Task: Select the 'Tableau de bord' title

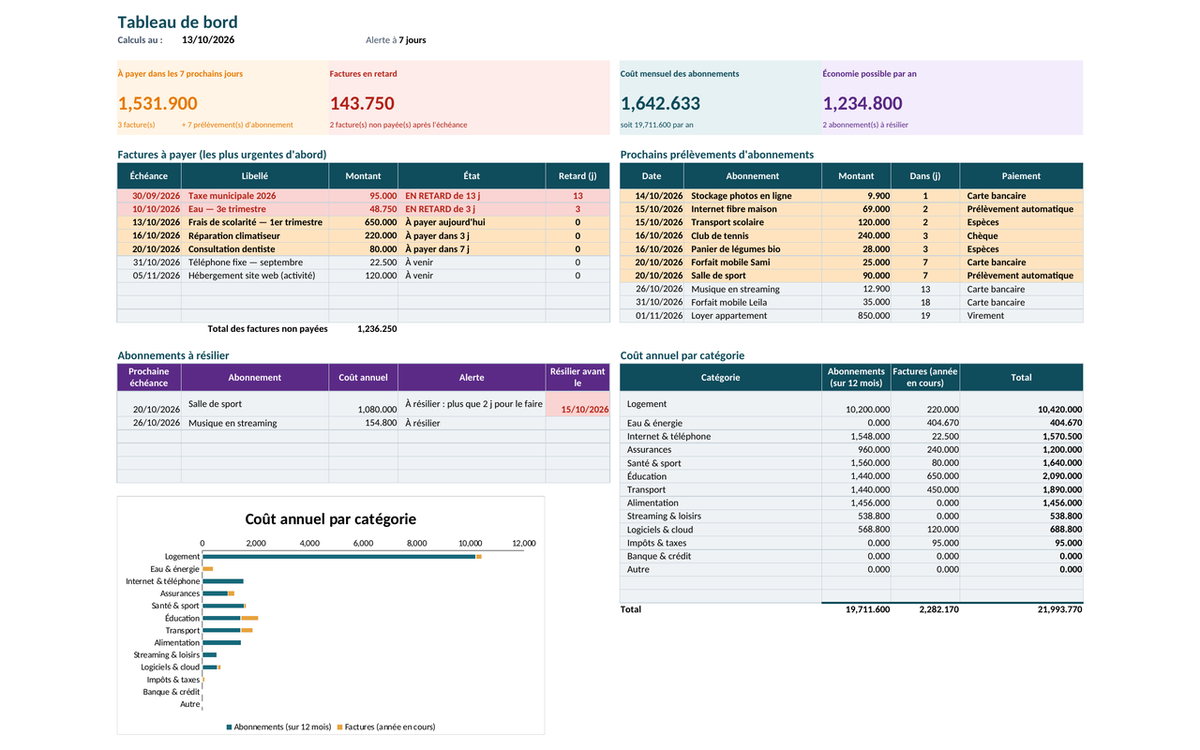Action: [x=177, y=22]
